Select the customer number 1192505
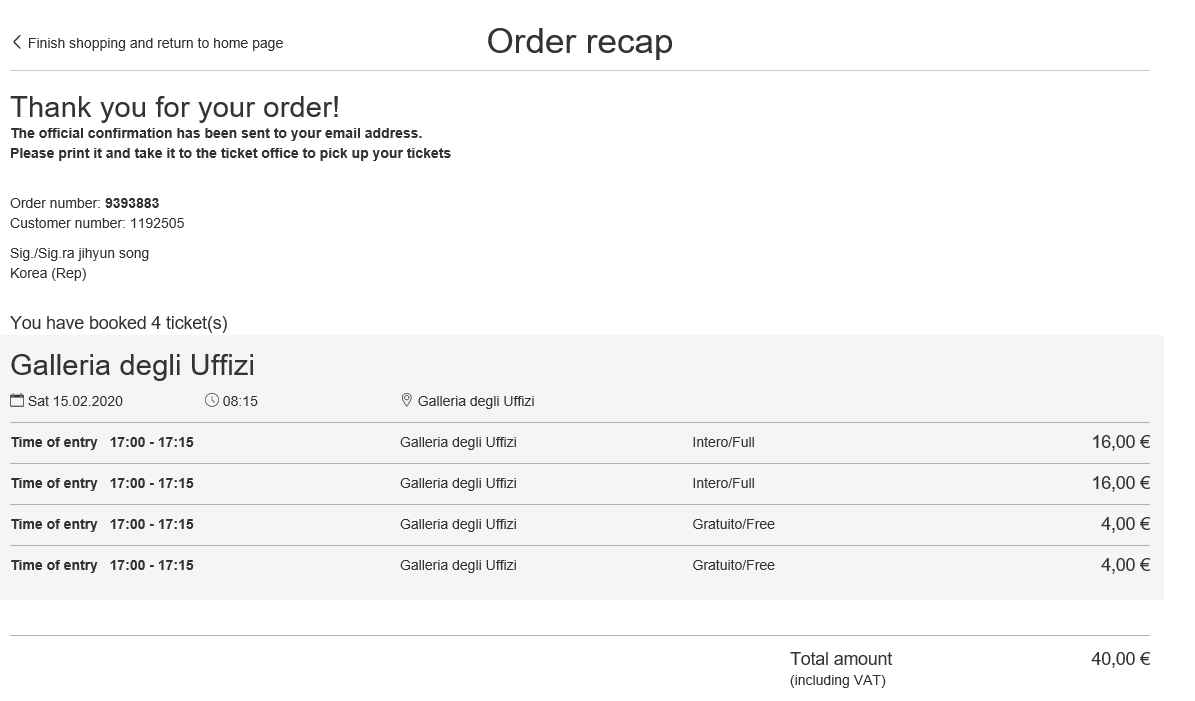The width and height of the screenshot is (1195, 701). (157, 223)
